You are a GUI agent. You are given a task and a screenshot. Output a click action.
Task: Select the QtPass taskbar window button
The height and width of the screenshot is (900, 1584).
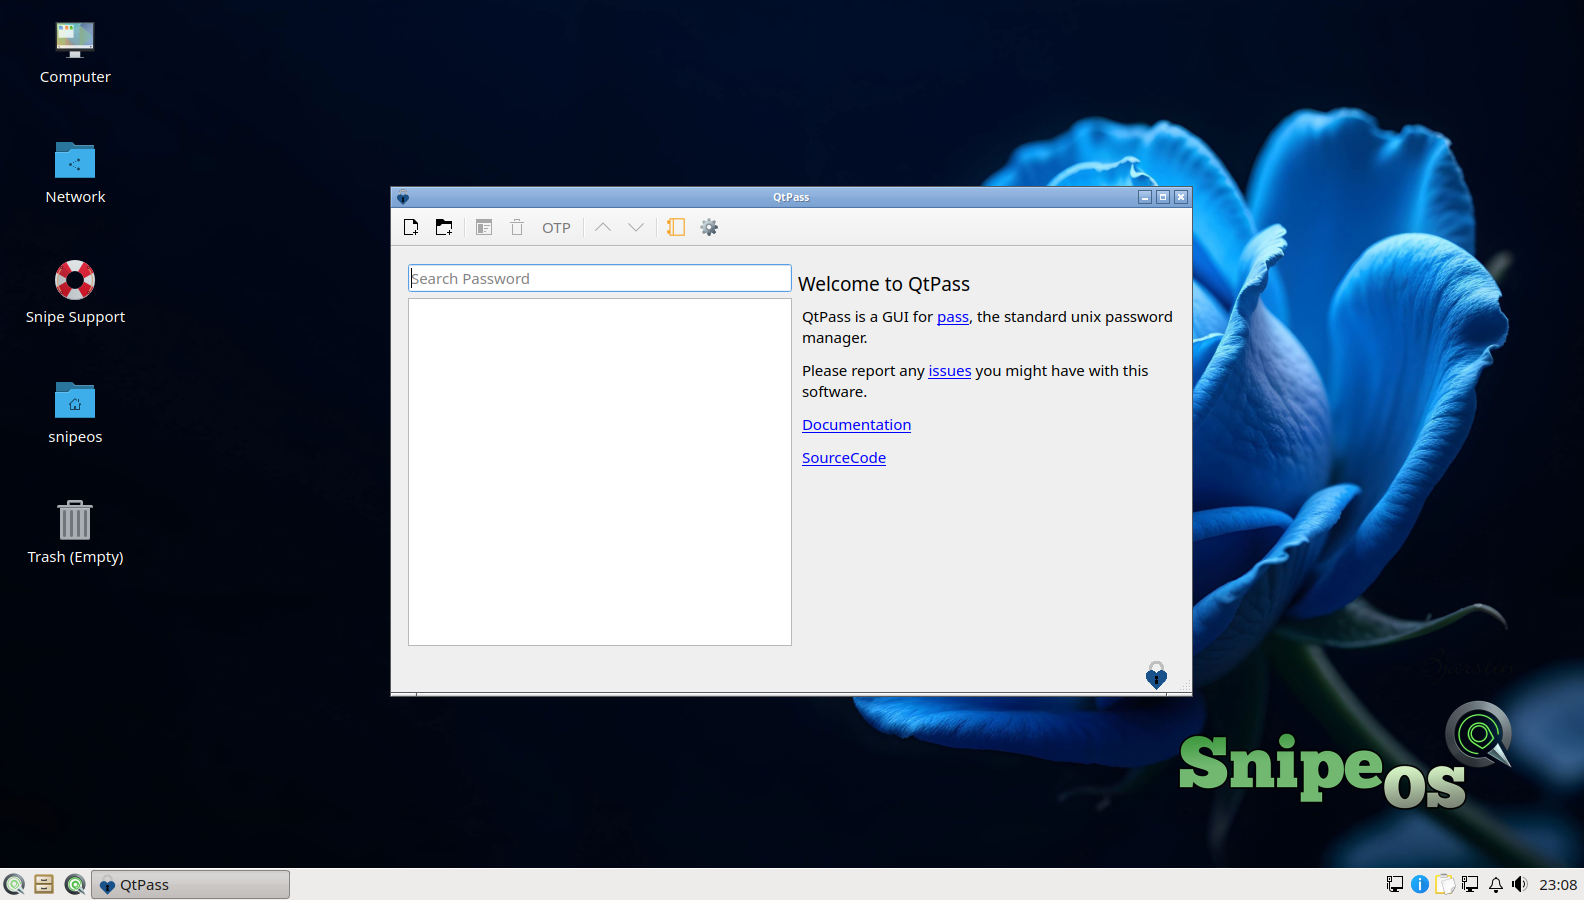pos(191,885)
